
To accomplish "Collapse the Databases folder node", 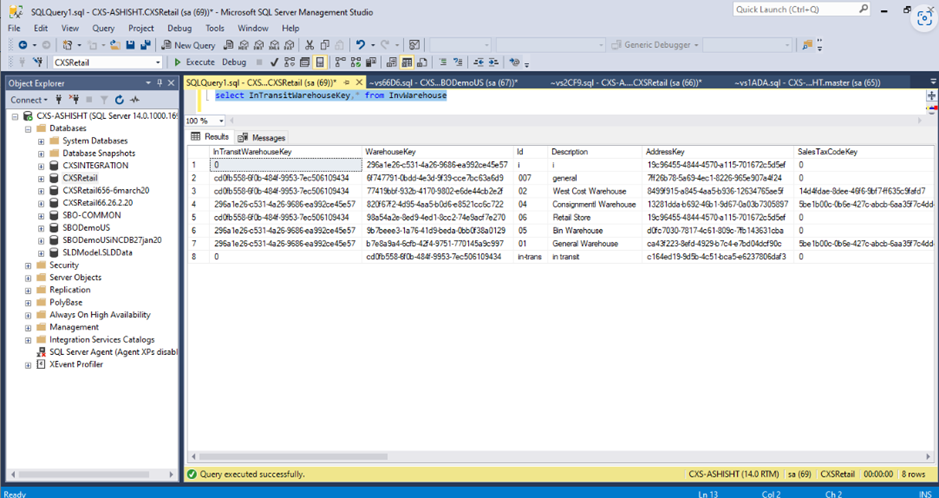I will tap(28, 129).
